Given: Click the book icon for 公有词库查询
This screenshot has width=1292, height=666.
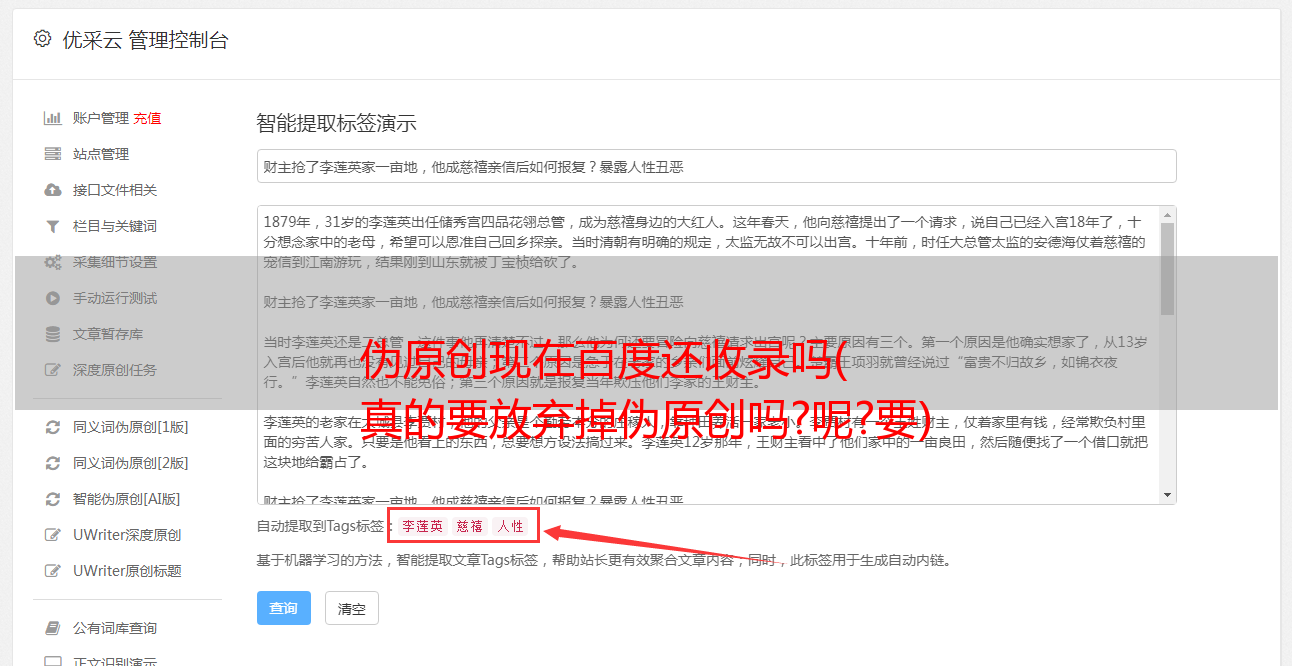Looking at the screenshot, I should (53, 628).
